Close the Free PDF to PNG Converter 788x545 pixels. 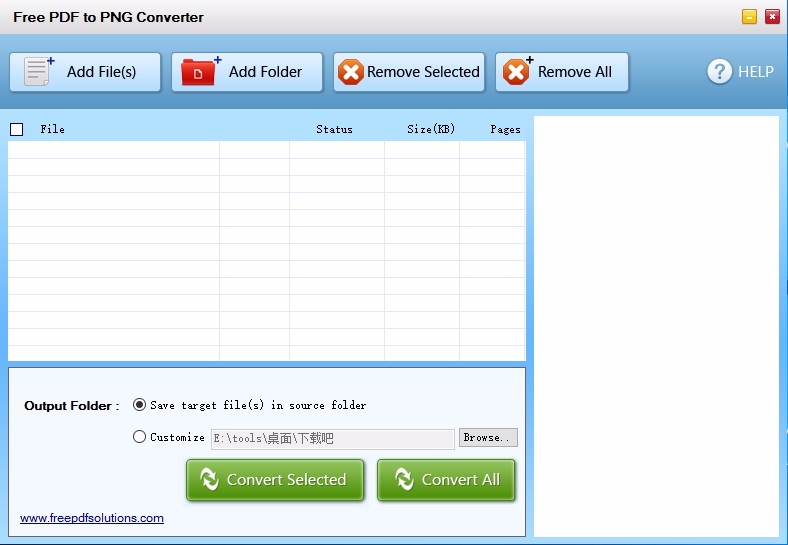point(772,17)
